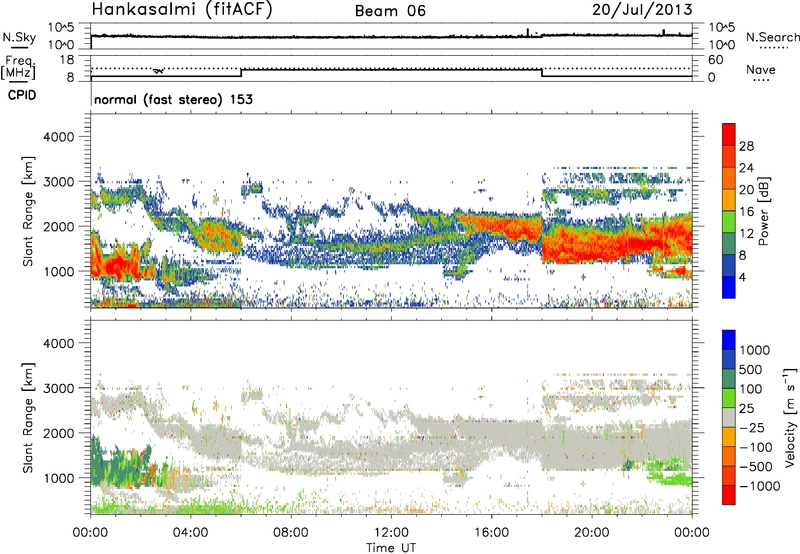The width and height of the screenshot is (800, 554).
Task: Select the Freq. [MHz] axis label
Action: click(x=18, y=68)
